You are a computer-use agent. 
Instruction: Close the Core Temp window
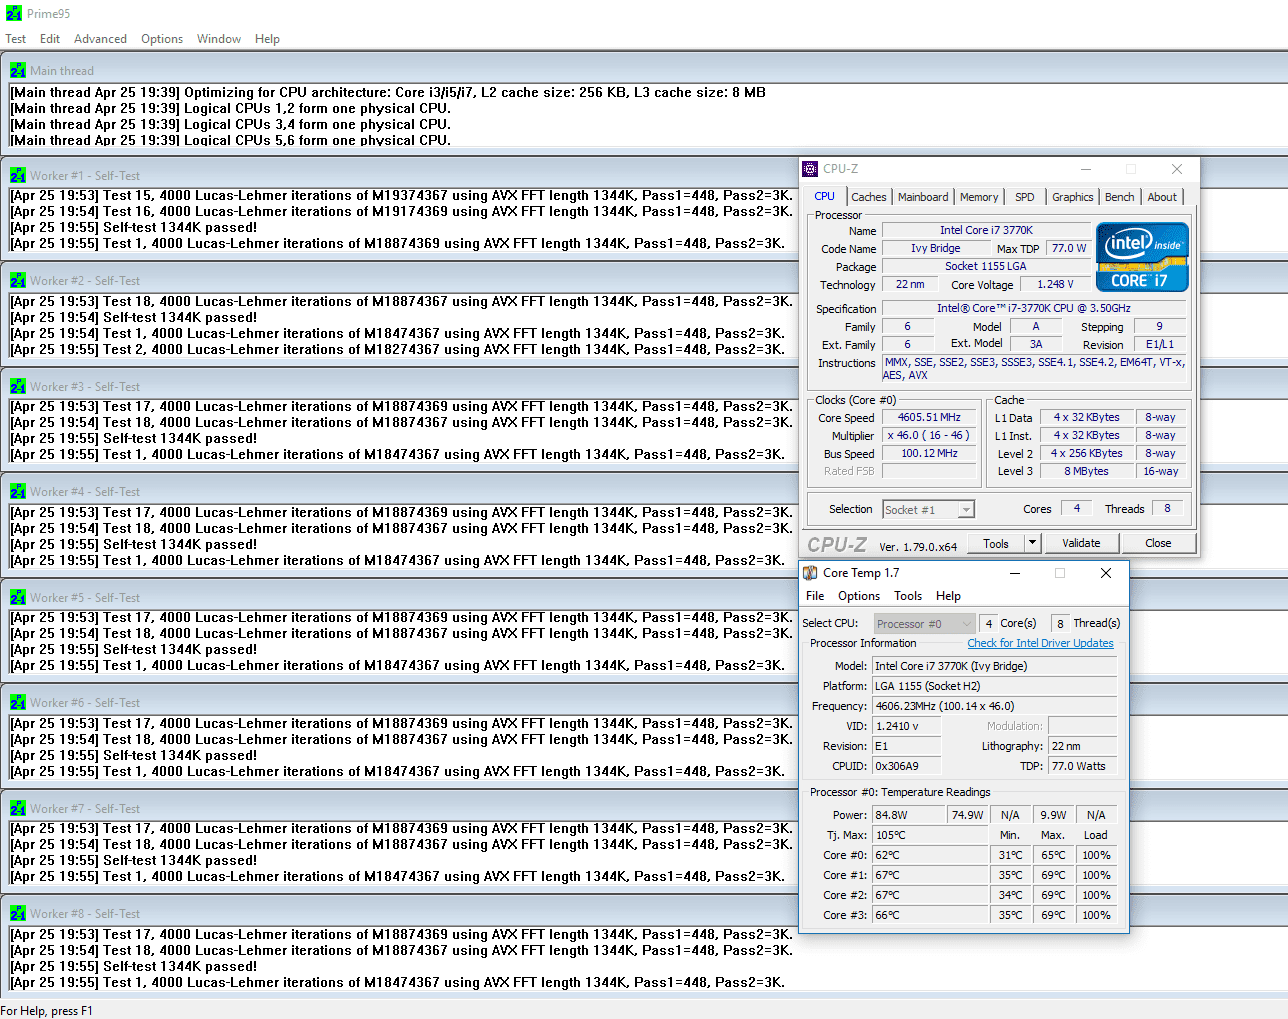click(1106, 573)
